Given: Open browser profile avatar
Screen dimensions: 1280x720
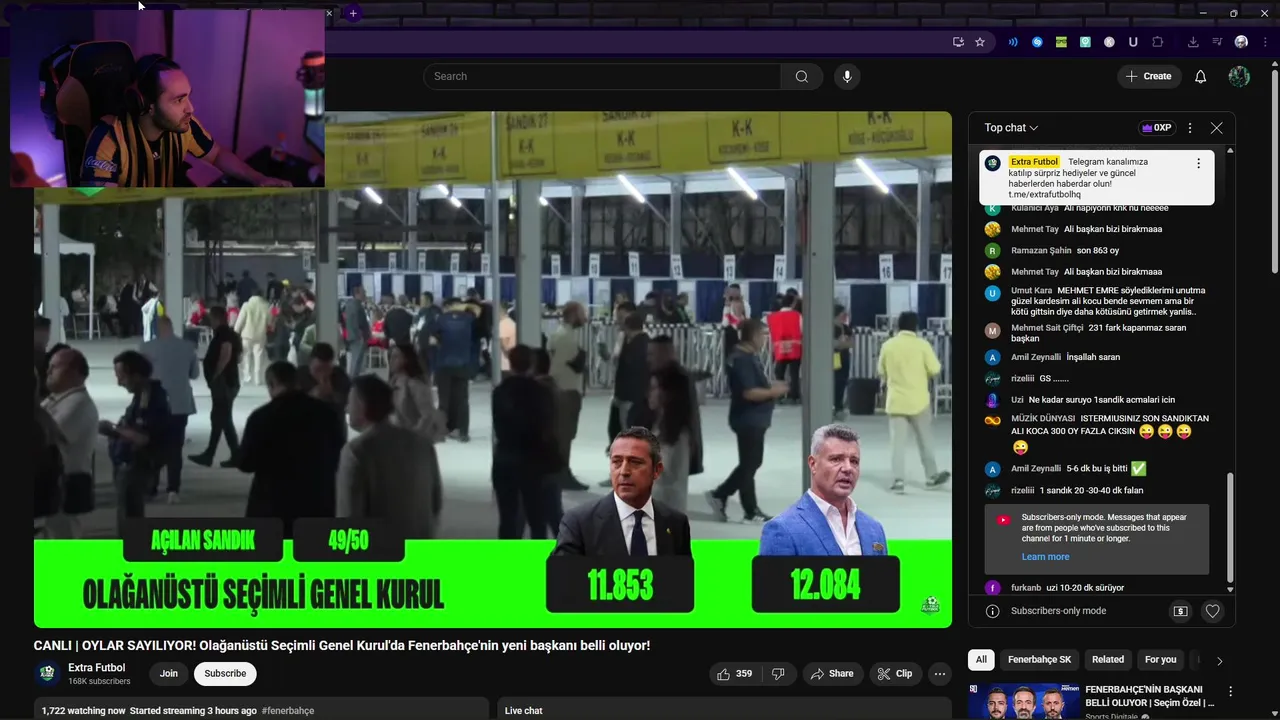Looking at the screenshot, I should 1241,42.
